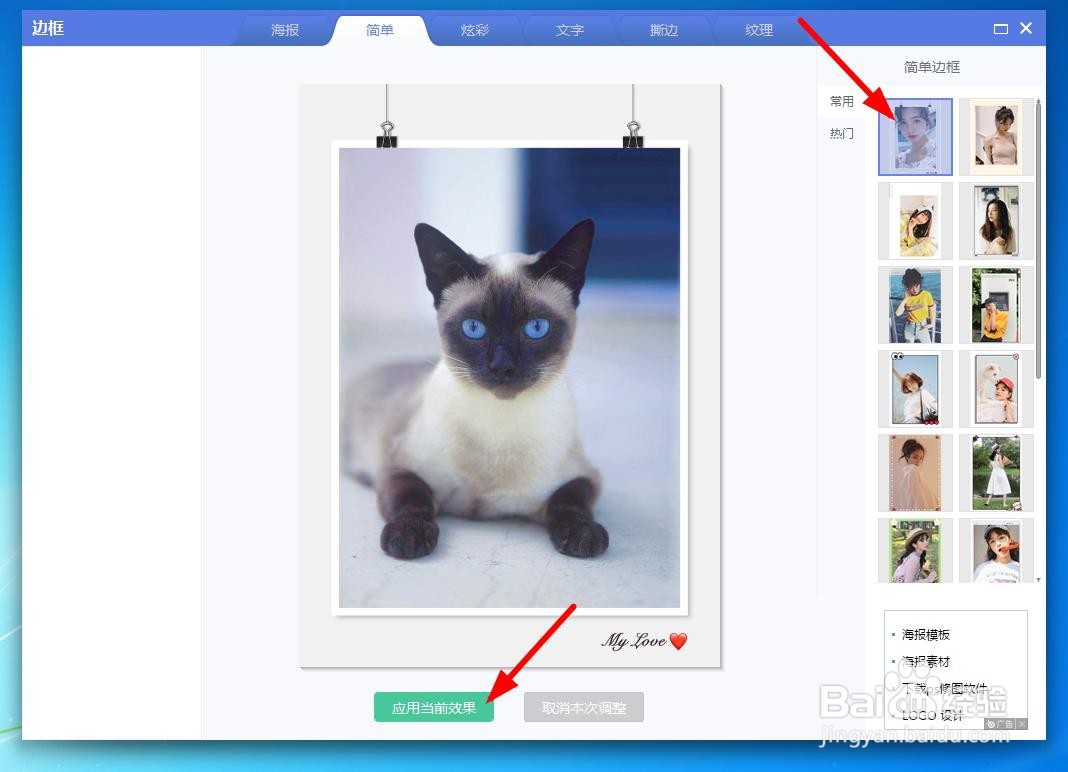The width and height of the screenshot is (1068, 772).
Task: Open the 纹理 border tab
Action: coord(759,30)
